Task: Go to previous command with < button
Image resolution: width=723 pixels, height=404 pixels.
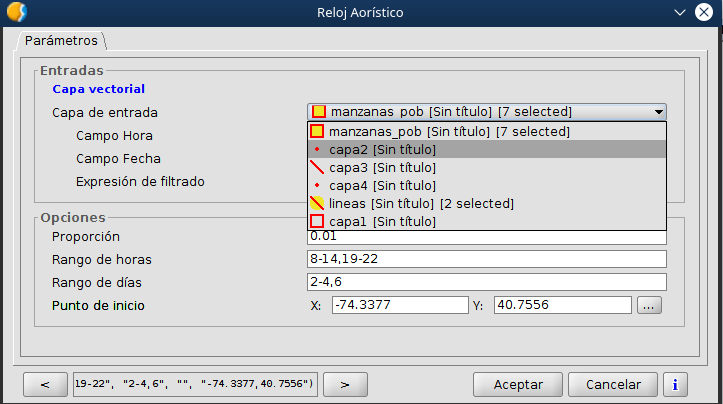Action: (45, 384)
